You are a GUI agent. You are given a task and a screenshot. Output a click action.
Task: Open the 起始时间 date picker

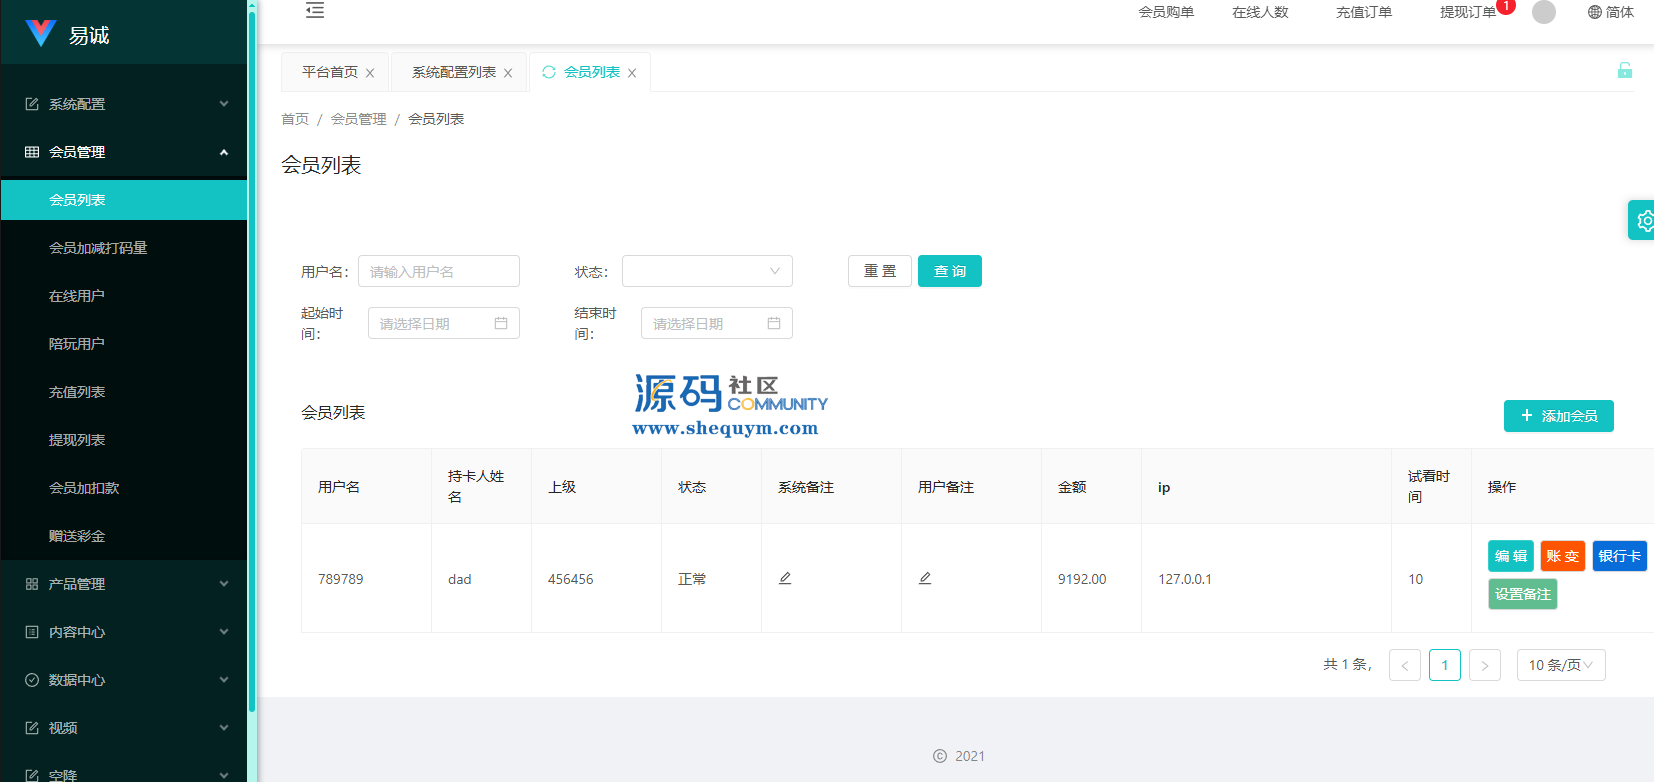point(443,323)
